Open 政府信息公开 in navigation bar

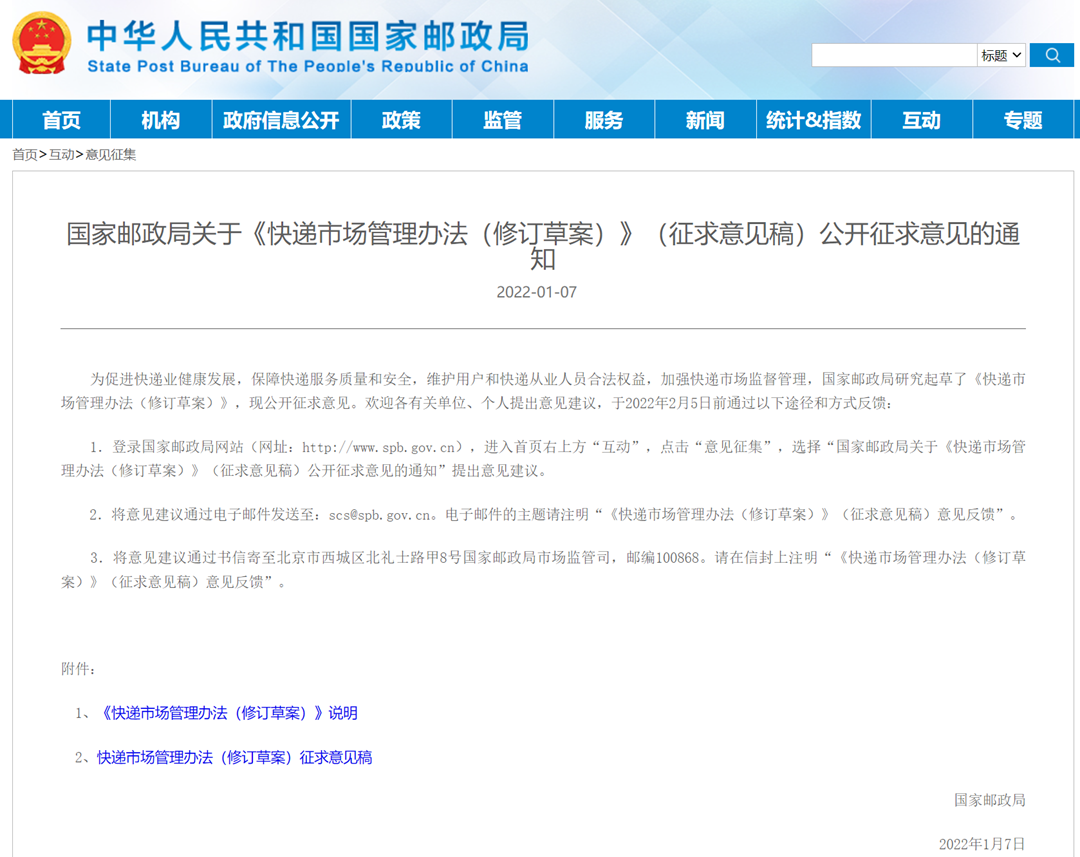(281, 120)
